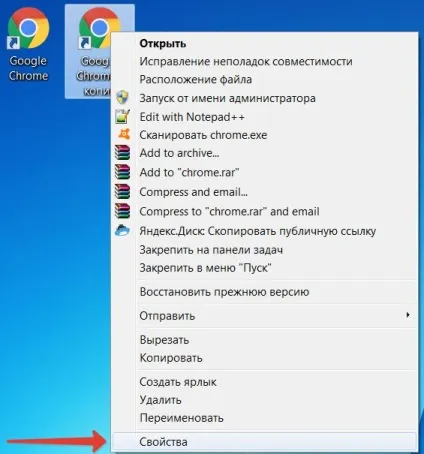This screenshot has height=454, width=424.
Task: Open Расположение файла
Action: (x=265, y=80)
